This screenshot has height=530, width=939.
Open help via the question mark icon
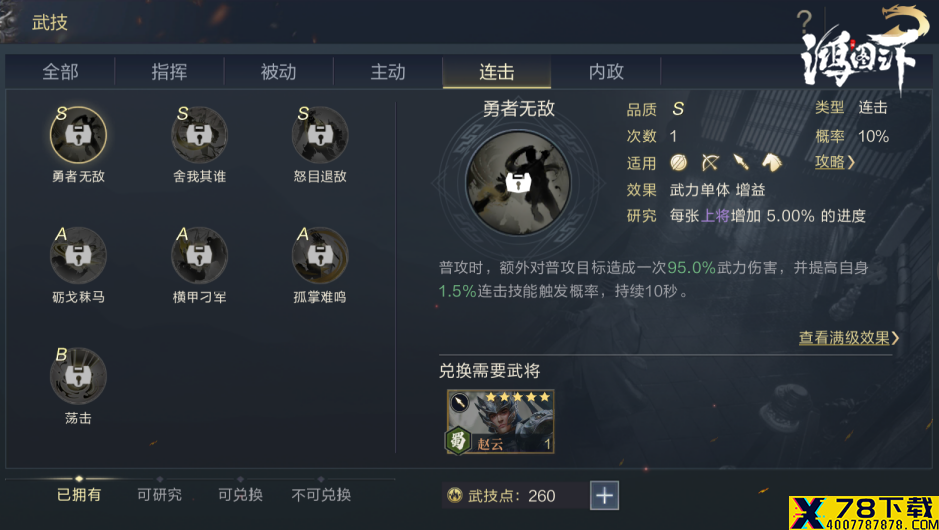pyautogui.click(x=804, y=22)
